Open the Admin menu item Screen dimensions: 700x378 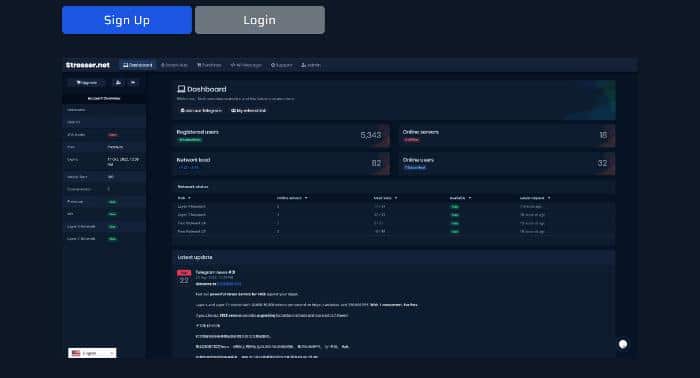point(310,65)
